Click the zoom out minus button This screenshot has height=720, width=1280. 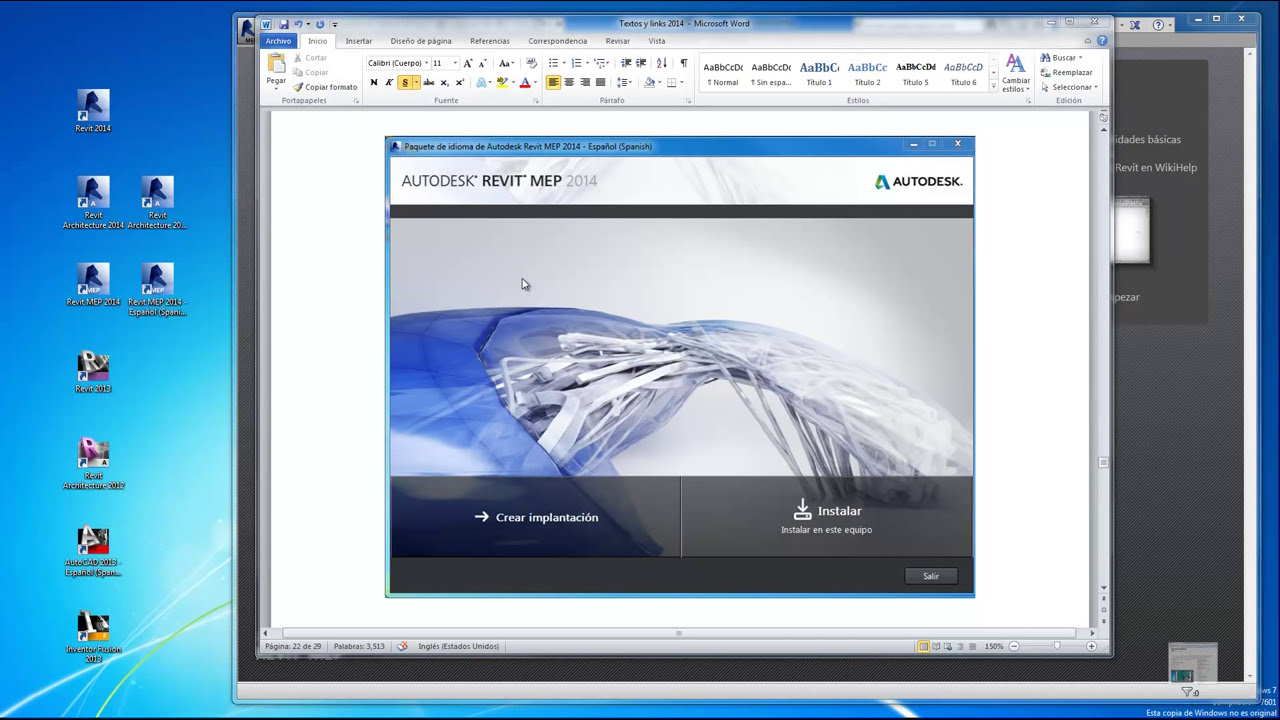[1014, 646]
